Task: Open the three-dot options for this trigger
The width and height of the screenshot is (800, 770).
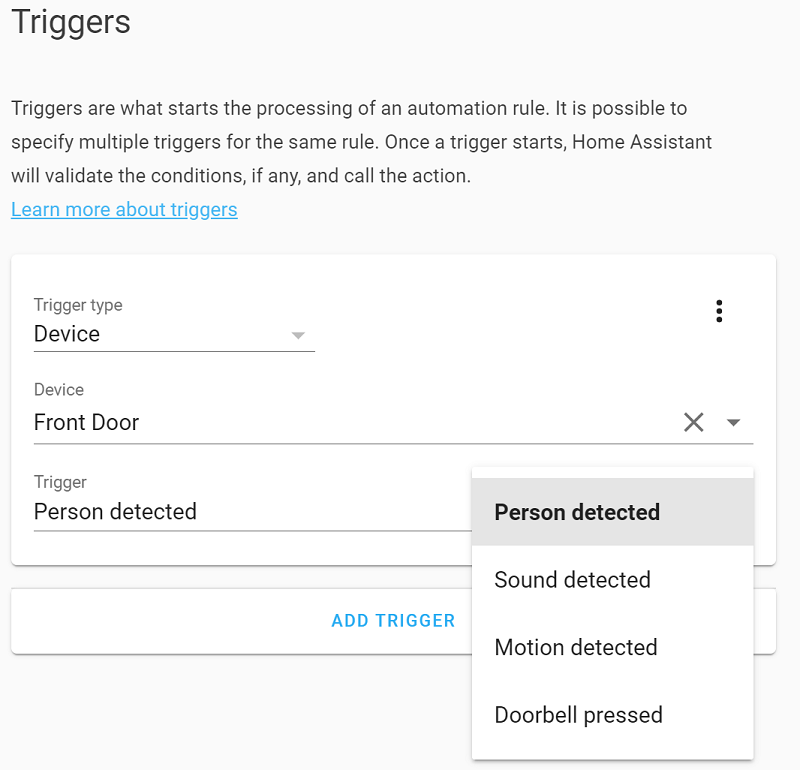Action: 719,311
